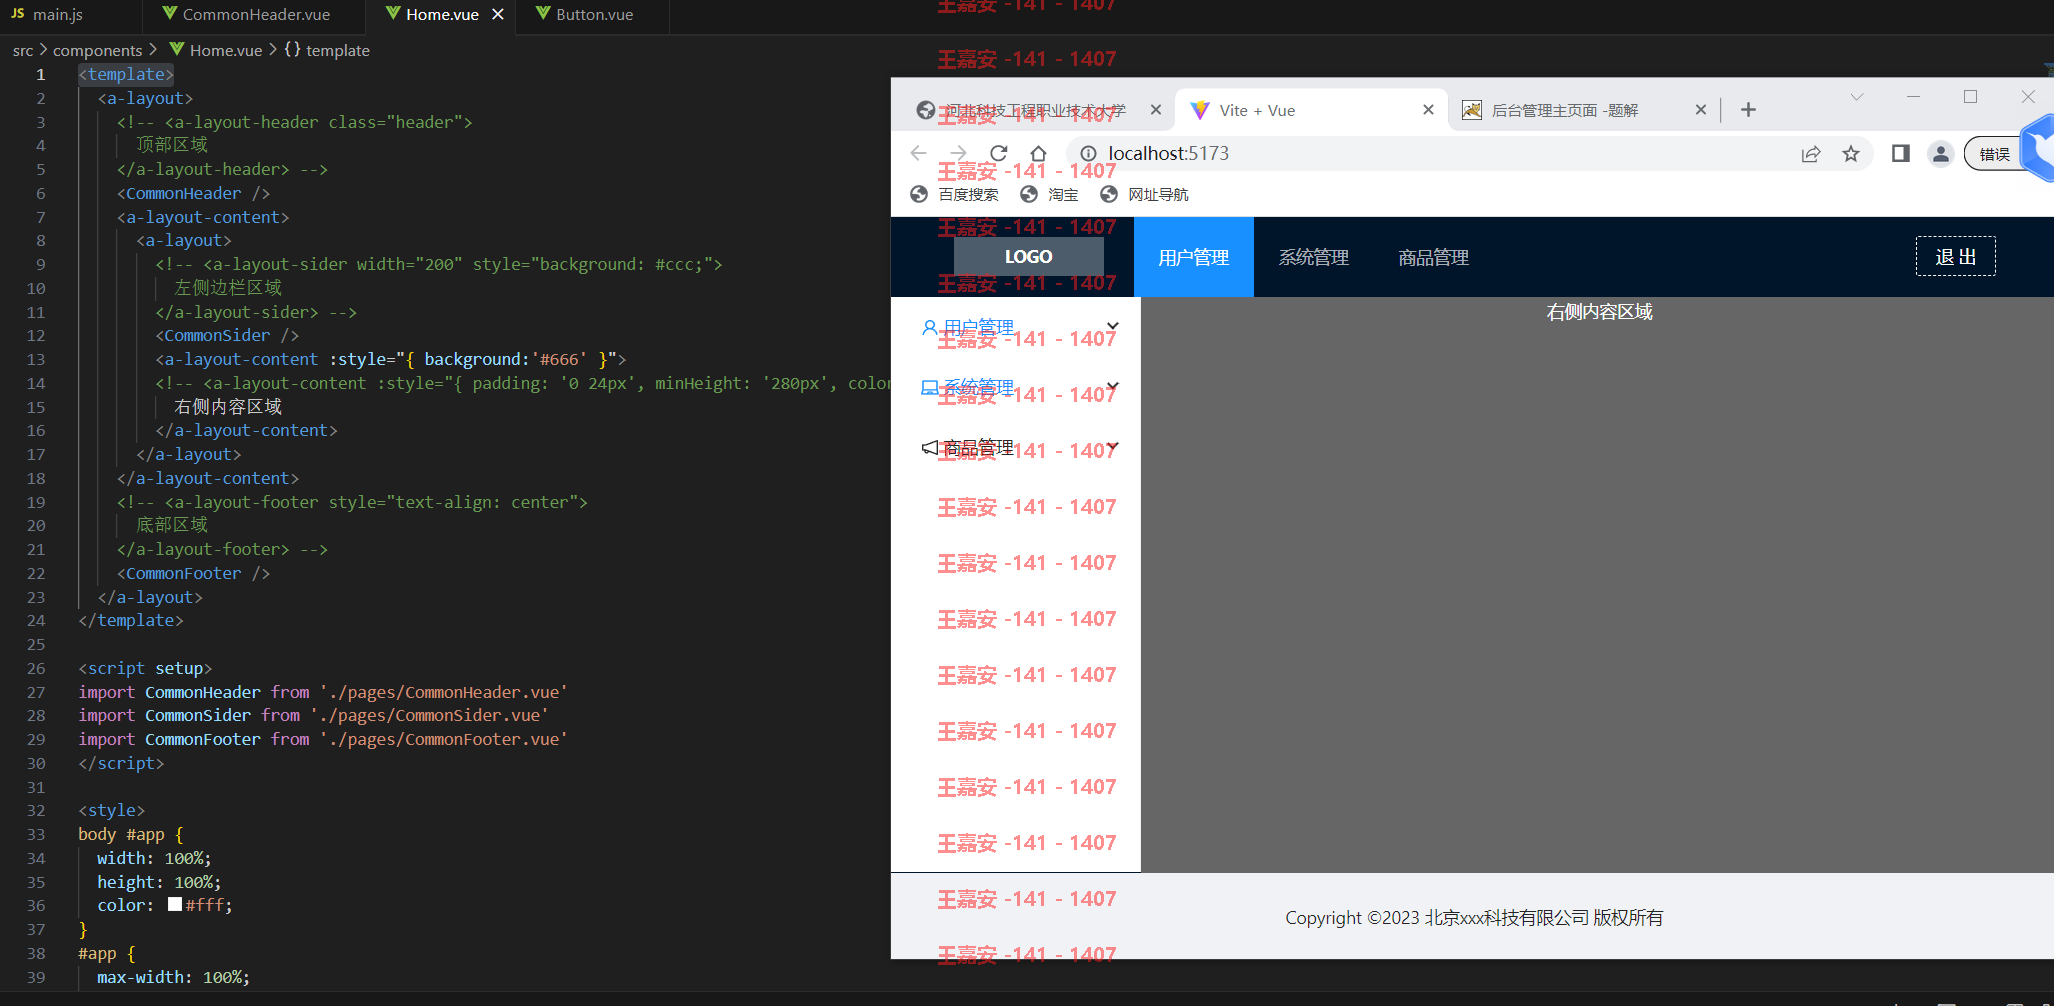Click the laptop icon beside sidebar 系统管理
Image resolution: width=2054 pixels, height=1006 pixels.
pos(929,387)
